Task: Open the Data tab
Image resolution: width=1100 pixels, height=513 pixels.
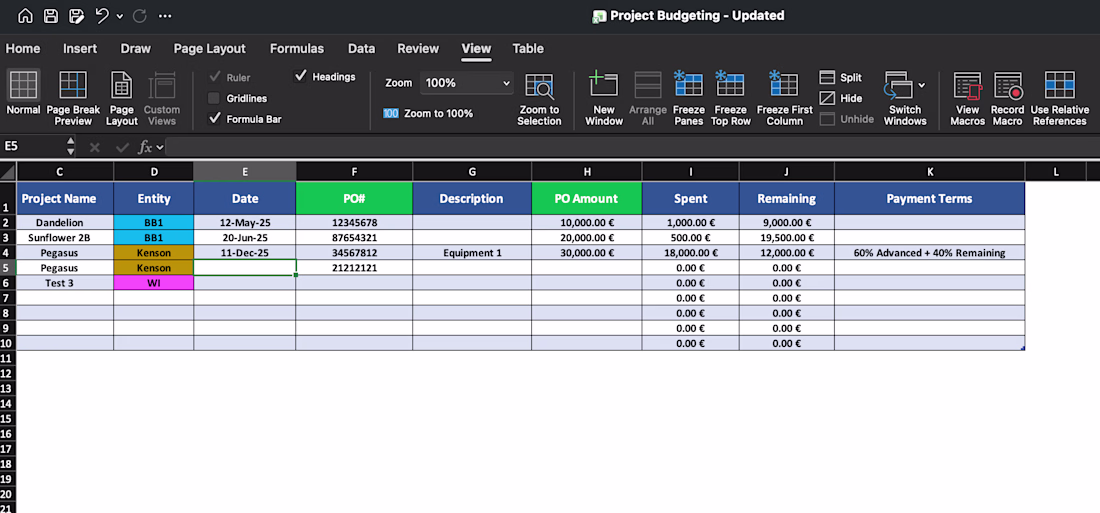Action: point(361,48)
